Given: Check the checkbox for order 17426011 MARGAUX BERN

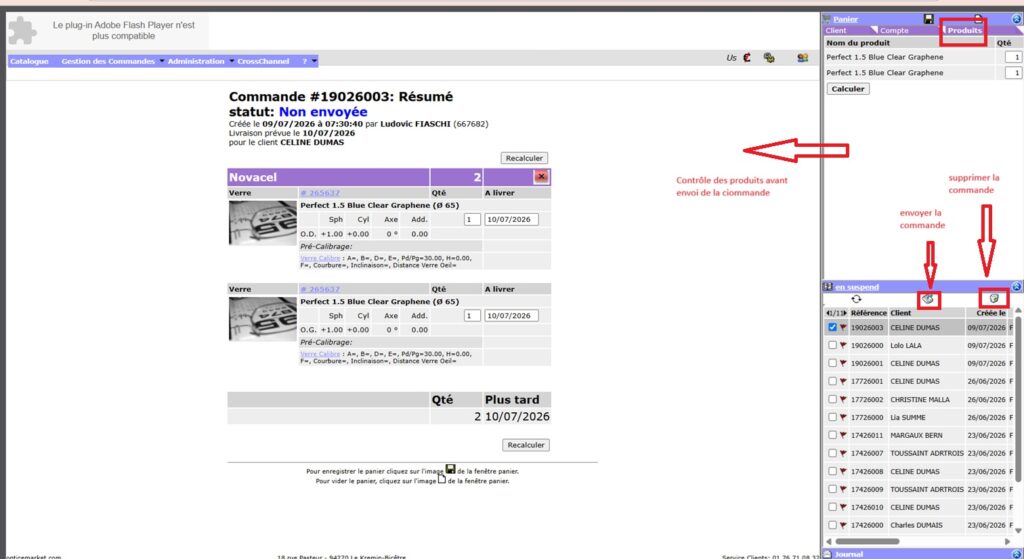Looking at the screenshot, I should pyautogui.click(x=832, y=435).
